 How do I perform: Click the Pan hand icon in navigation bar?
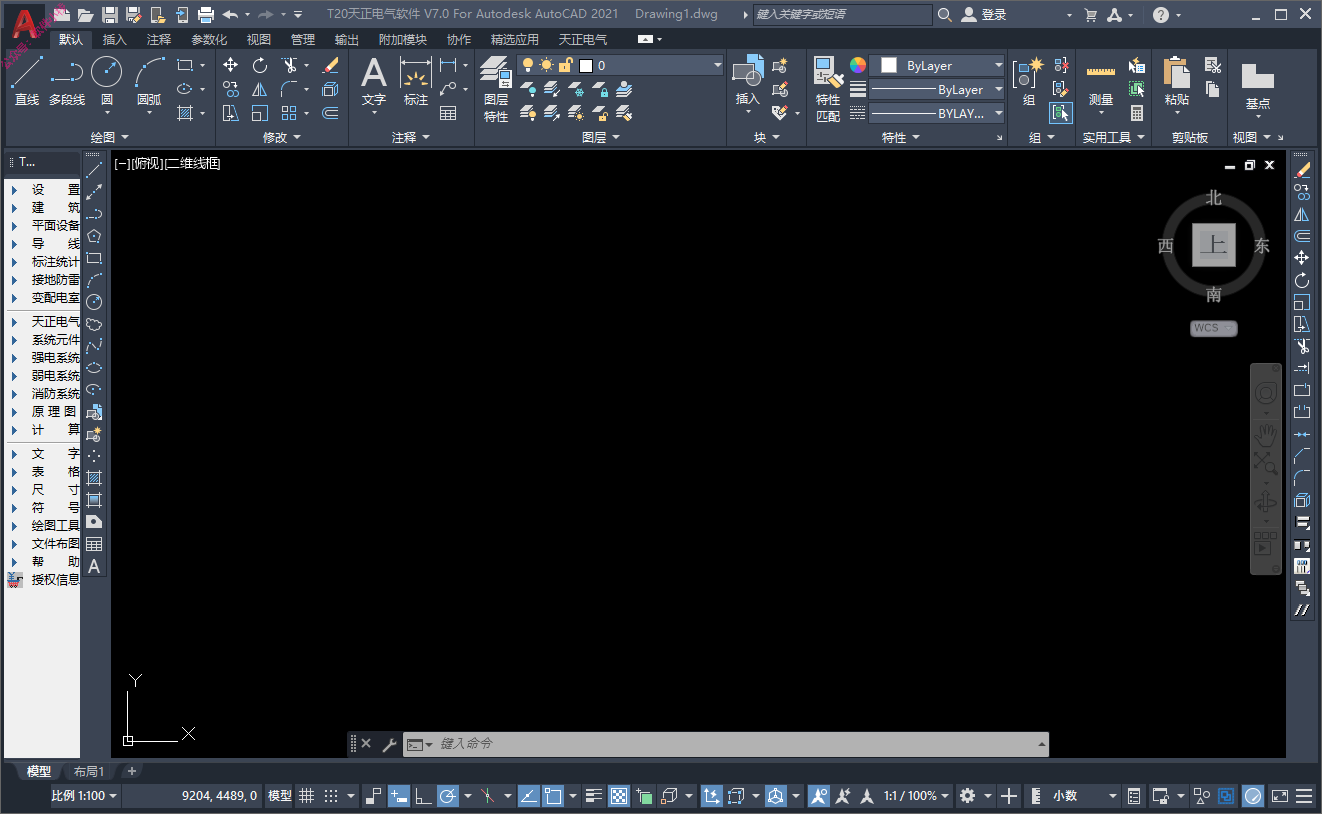tap(1266, 433)
